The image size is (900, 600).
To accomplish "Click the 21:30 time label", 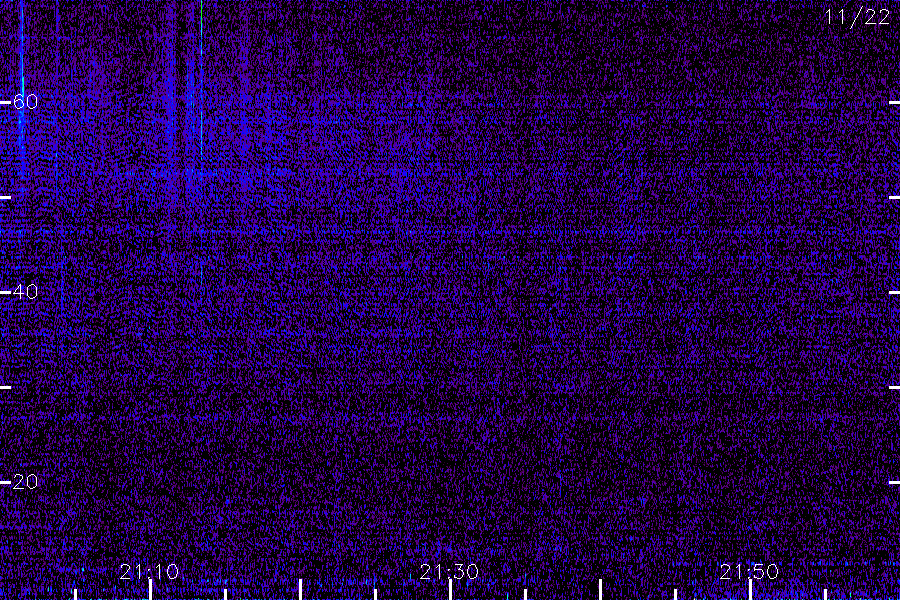I will [449, 571].
